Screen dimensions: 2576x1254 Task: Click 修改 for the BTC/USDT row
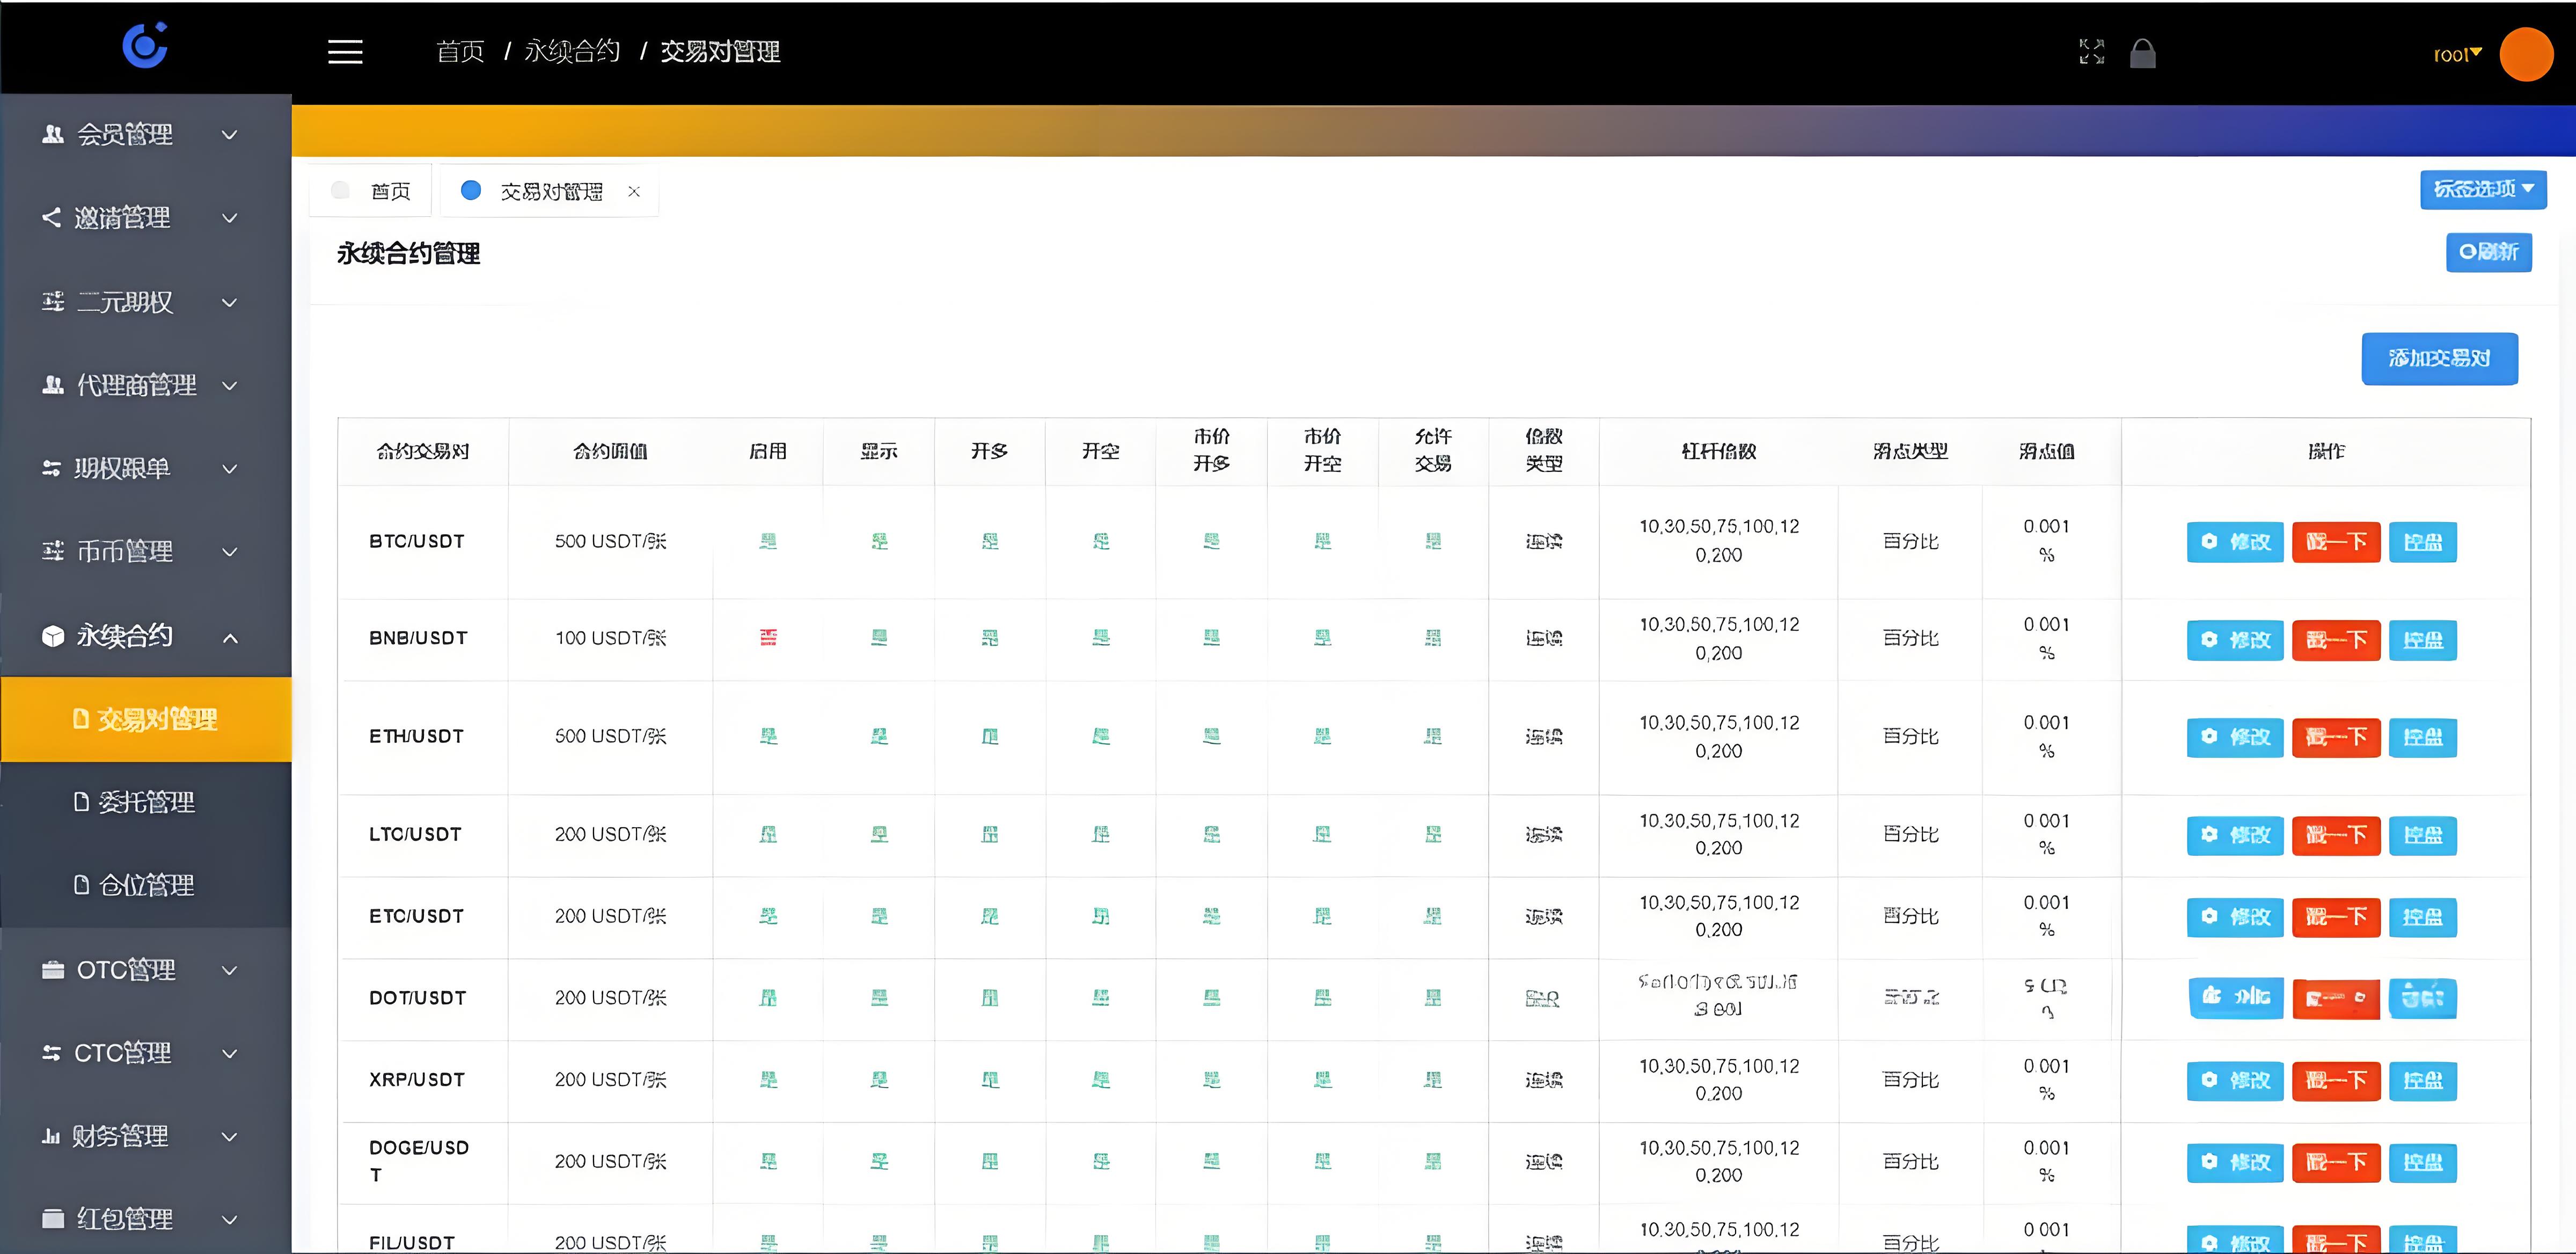(2235, 542)
